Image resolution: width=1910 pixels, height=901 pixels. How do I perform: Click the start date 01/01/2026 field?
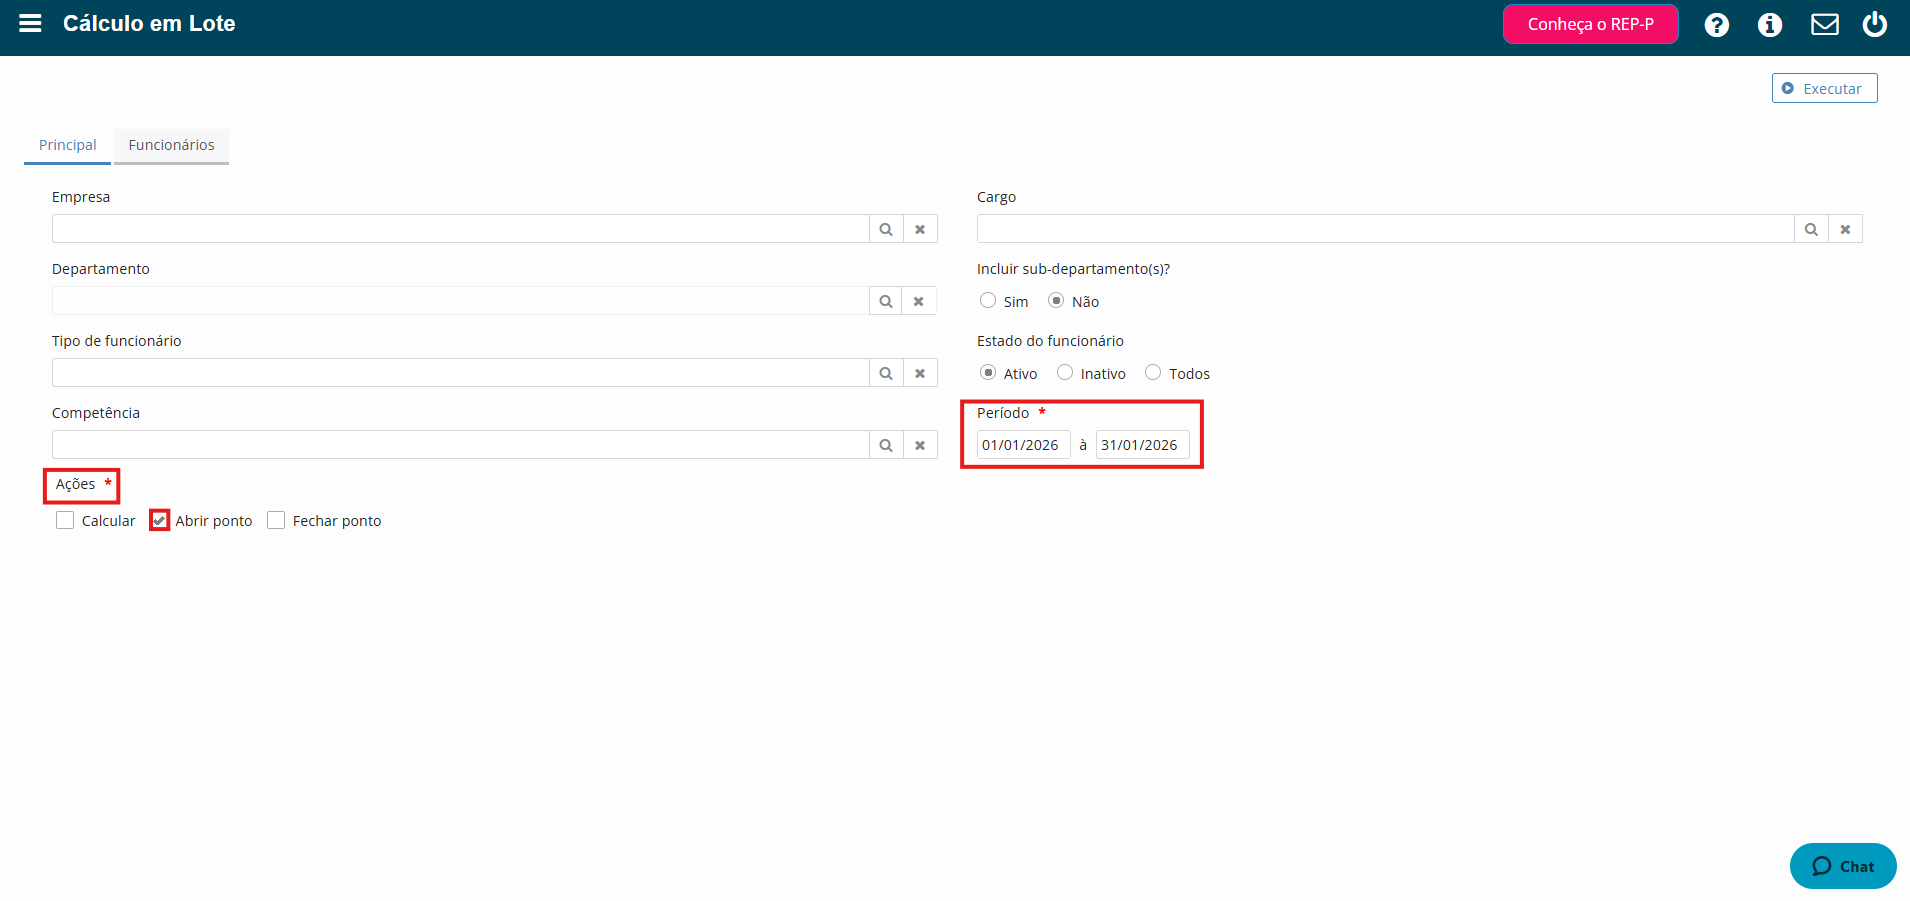1023,445
